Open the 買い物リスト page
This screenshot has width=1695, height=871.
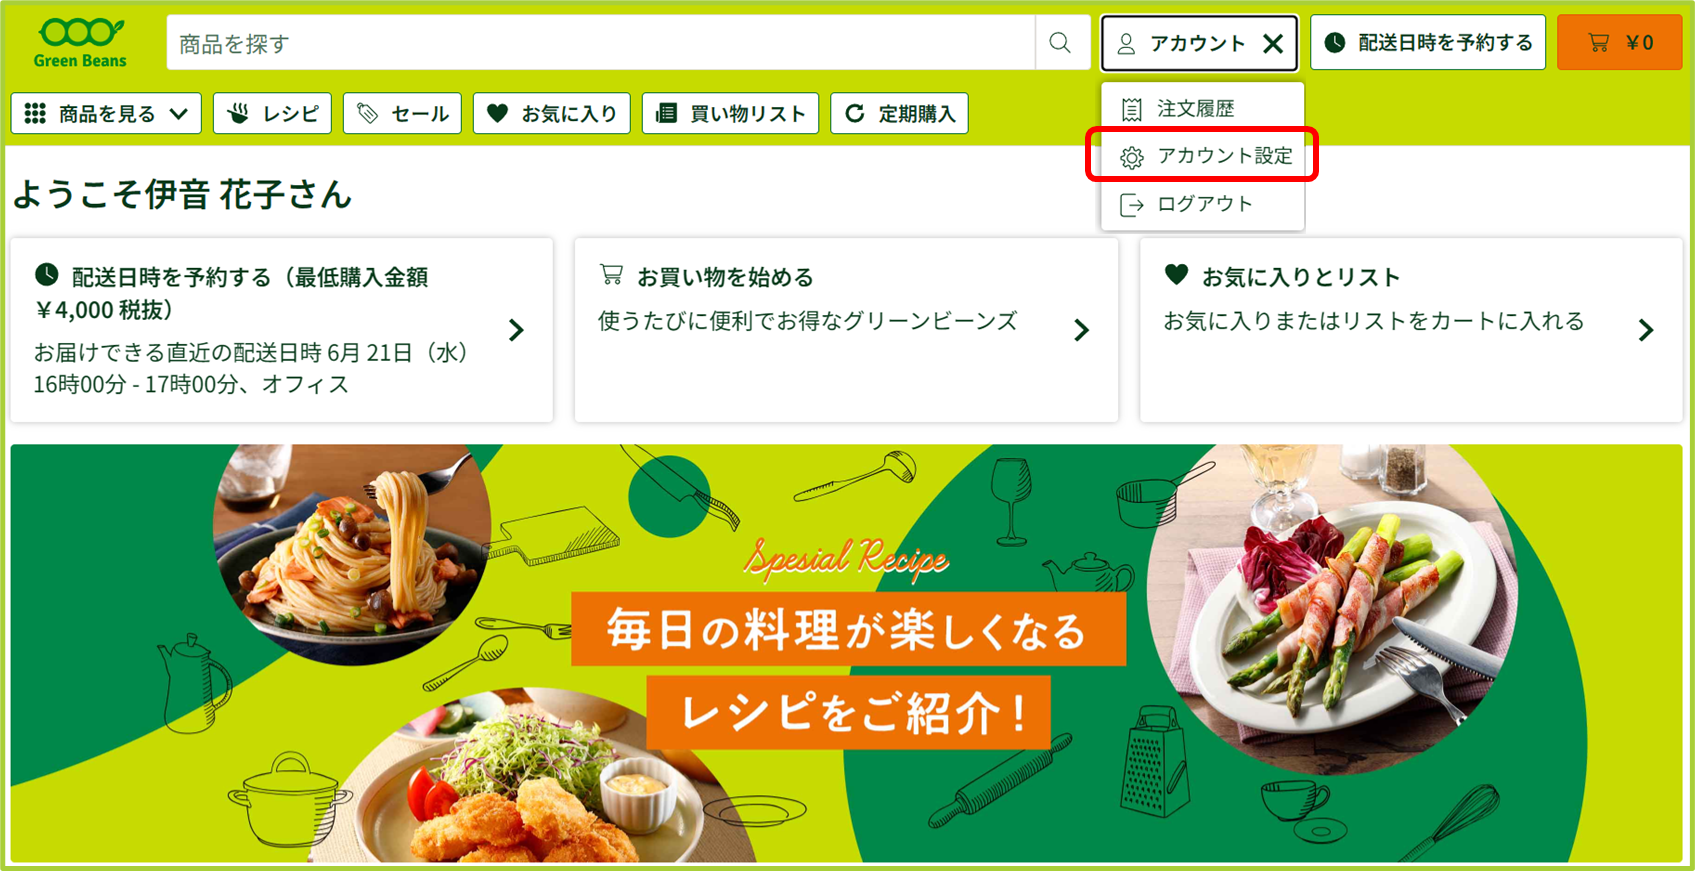pyautogui.click(x=730, y=113)
